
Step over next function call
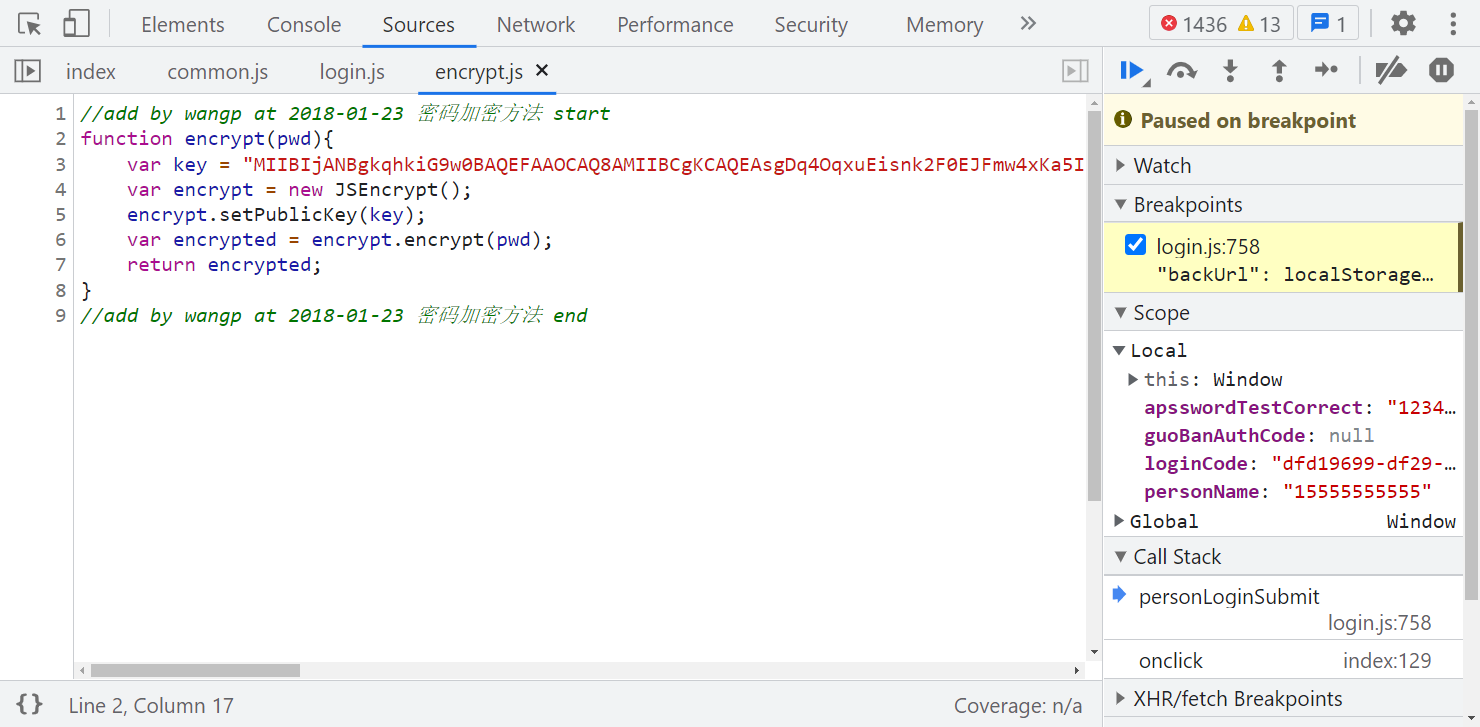click(1181, 70)
